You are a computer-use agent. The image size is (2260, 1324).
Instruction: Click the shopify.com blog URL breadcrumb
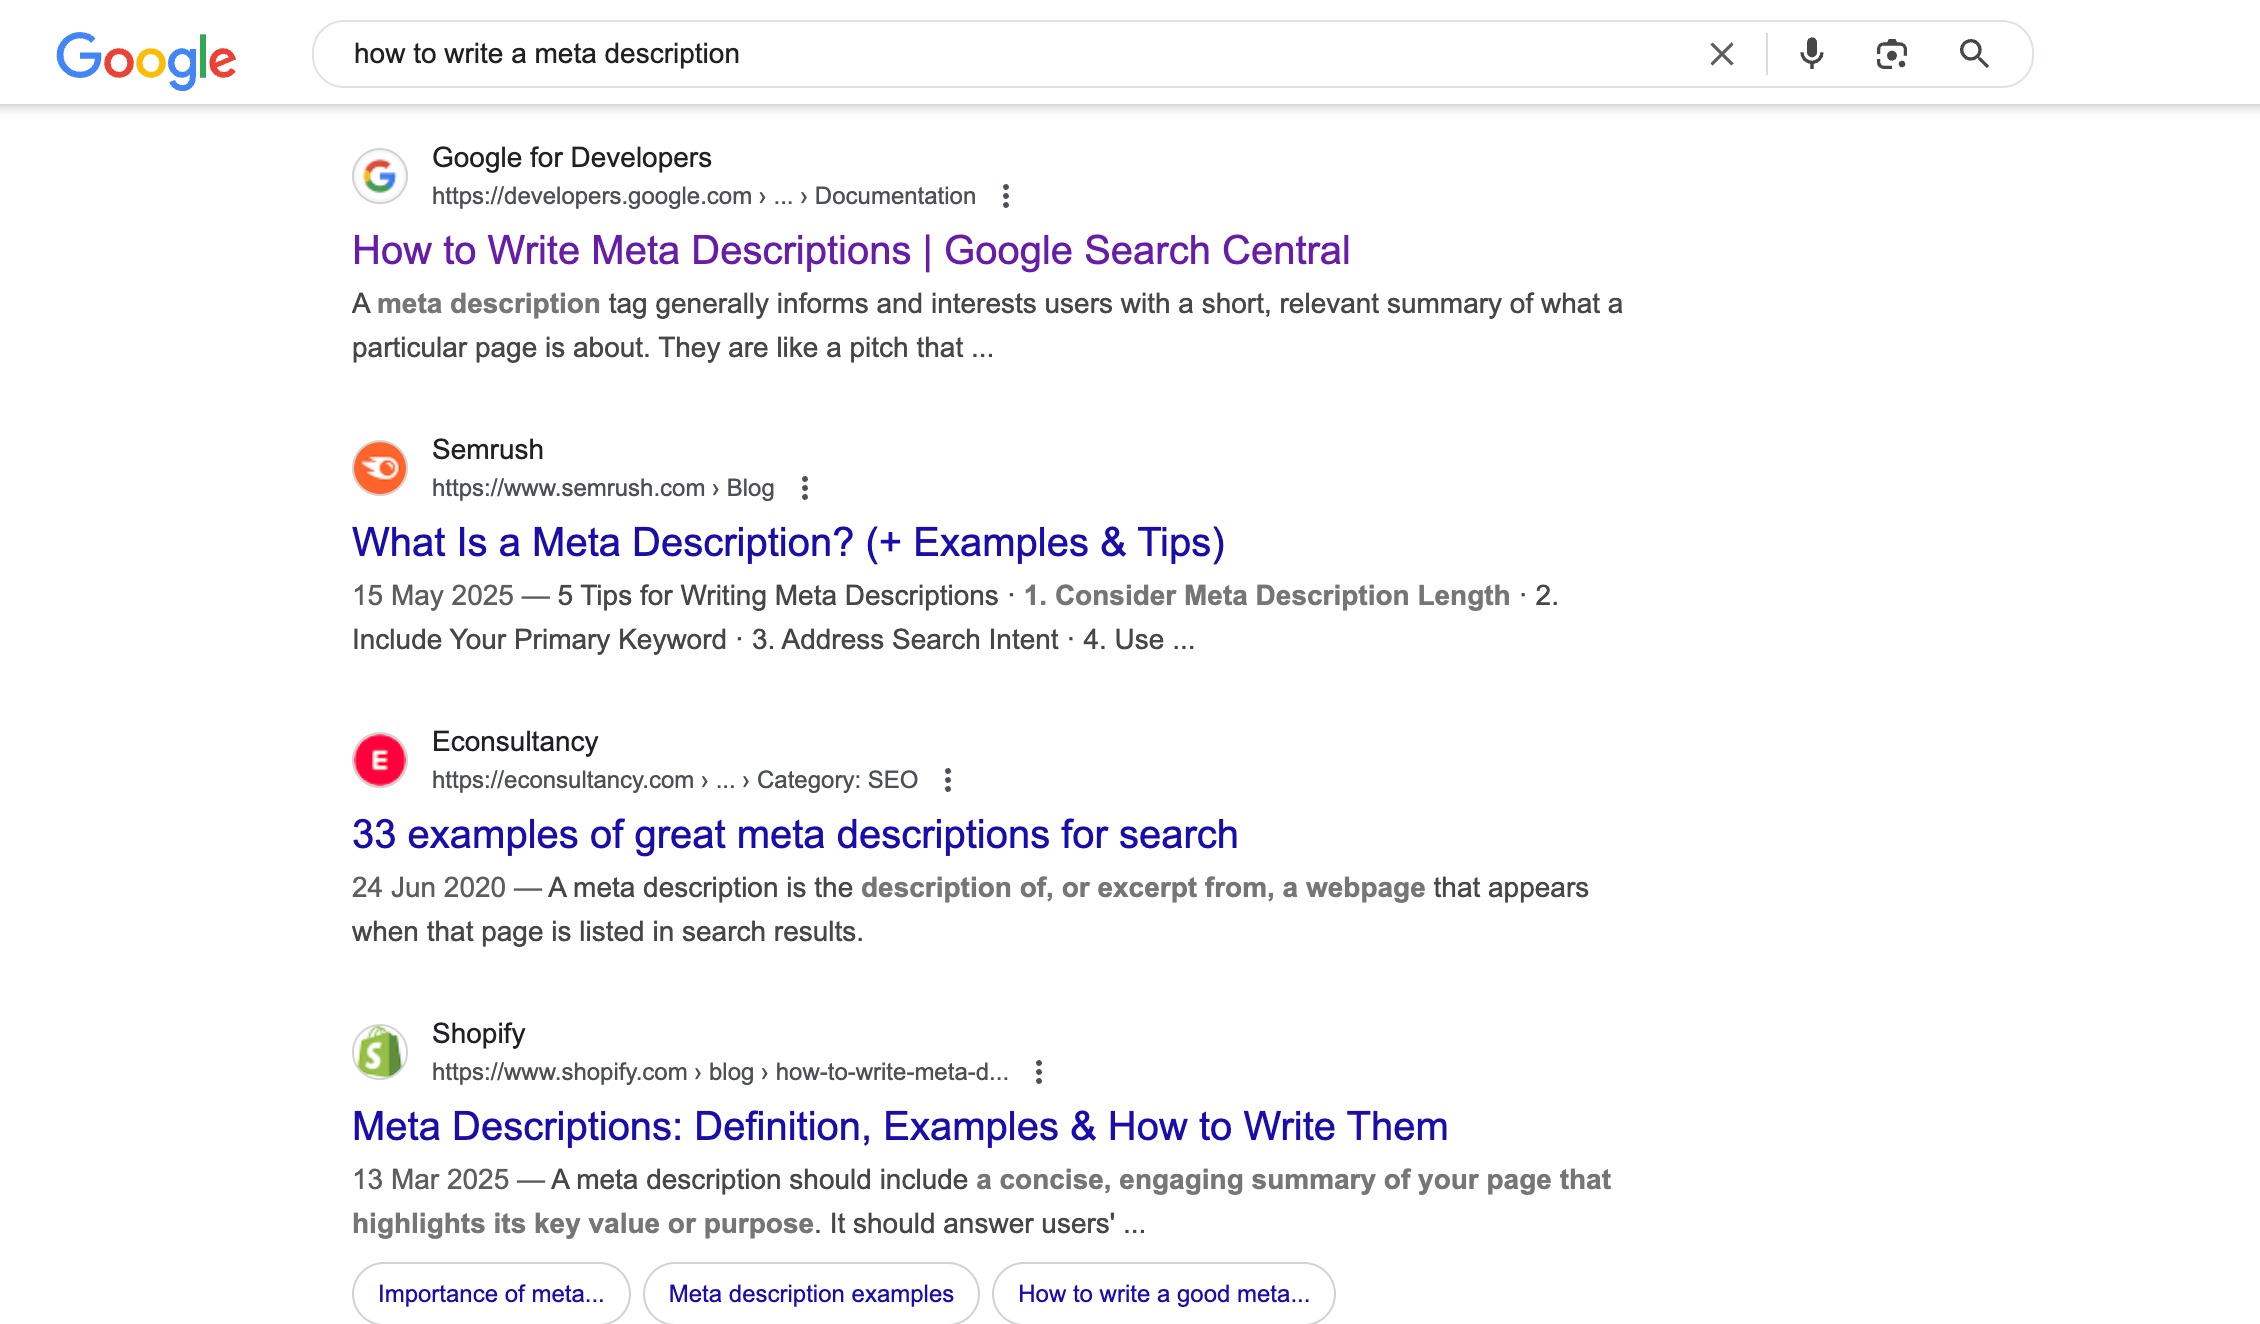[720, 1072]
